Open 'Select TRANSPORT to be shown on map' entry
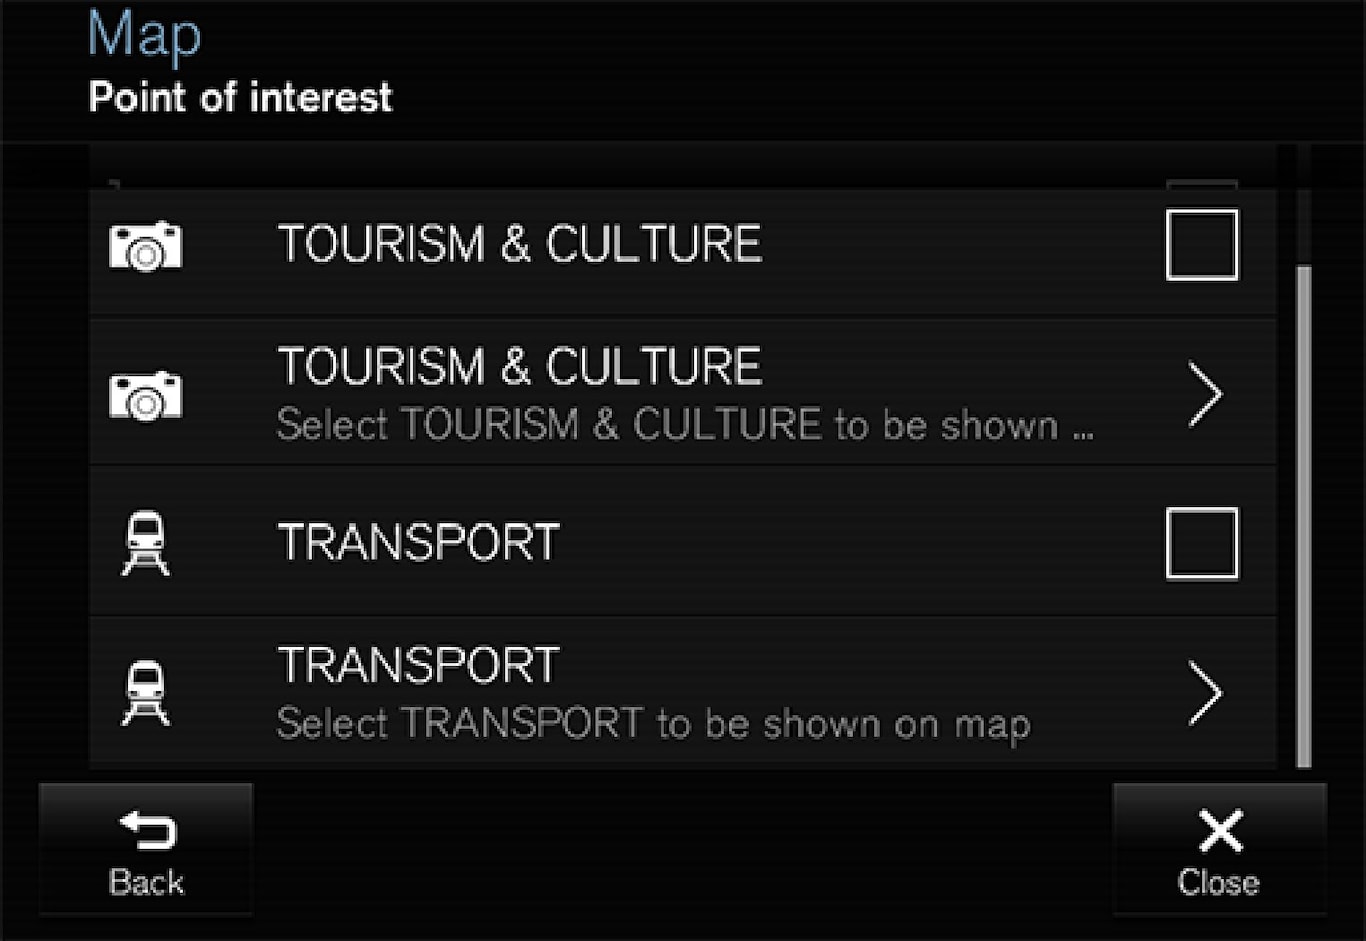Viewport: 1366px width, 941px height. pos(653,724)
